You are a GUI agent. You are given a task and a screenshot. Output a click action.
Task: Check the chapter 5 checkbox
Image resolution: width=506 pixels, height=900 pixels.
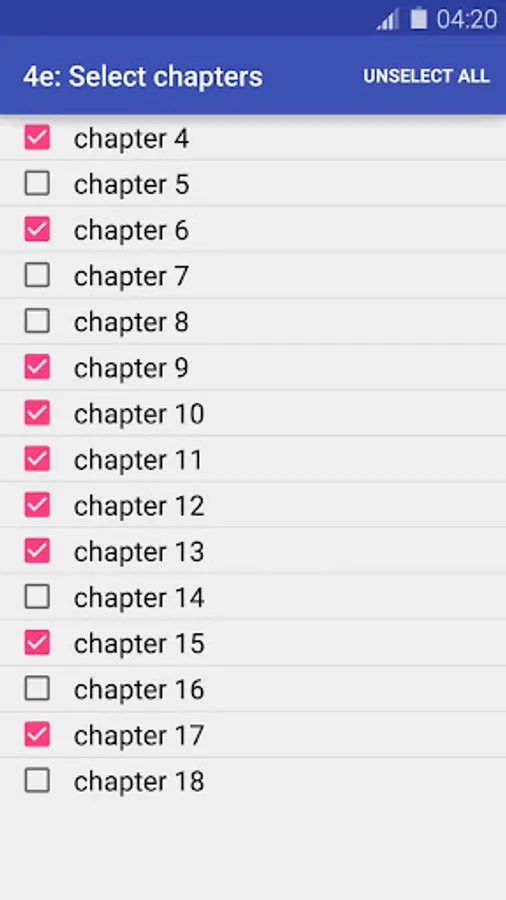[x=37, y=184]
